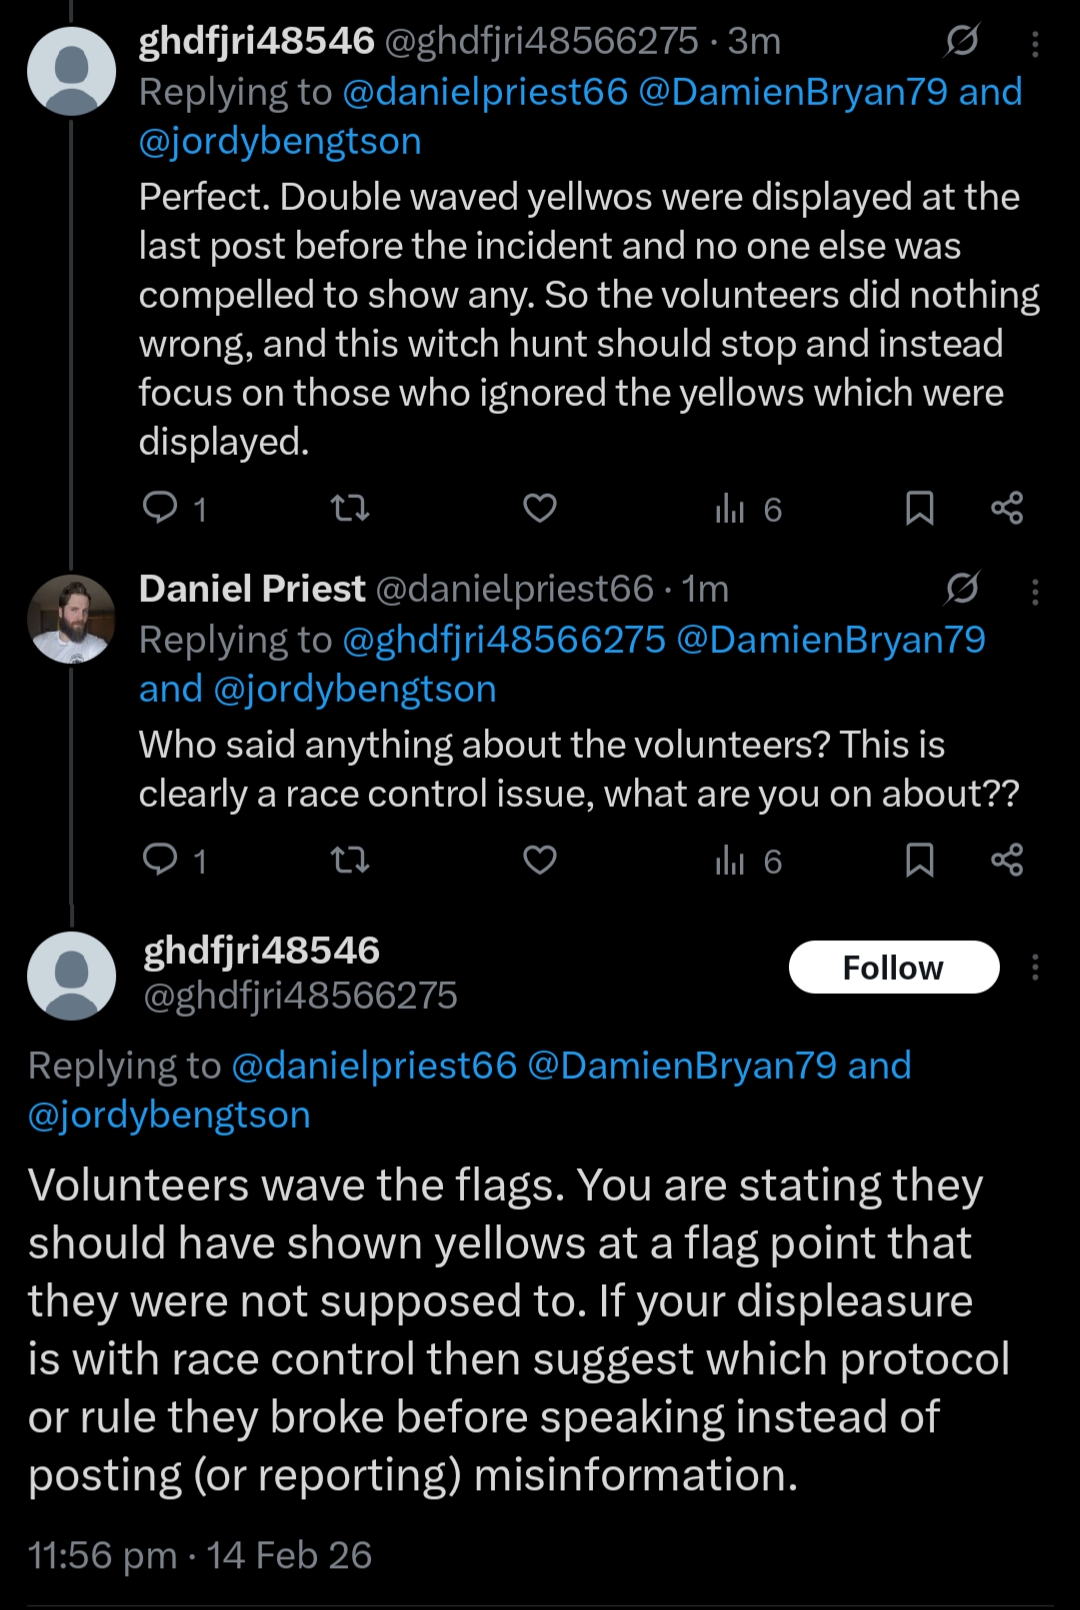Open the @ghdfjri48566275 mention in Daniel's reply
This screenshot has height=1610, width=1080.
504,640
